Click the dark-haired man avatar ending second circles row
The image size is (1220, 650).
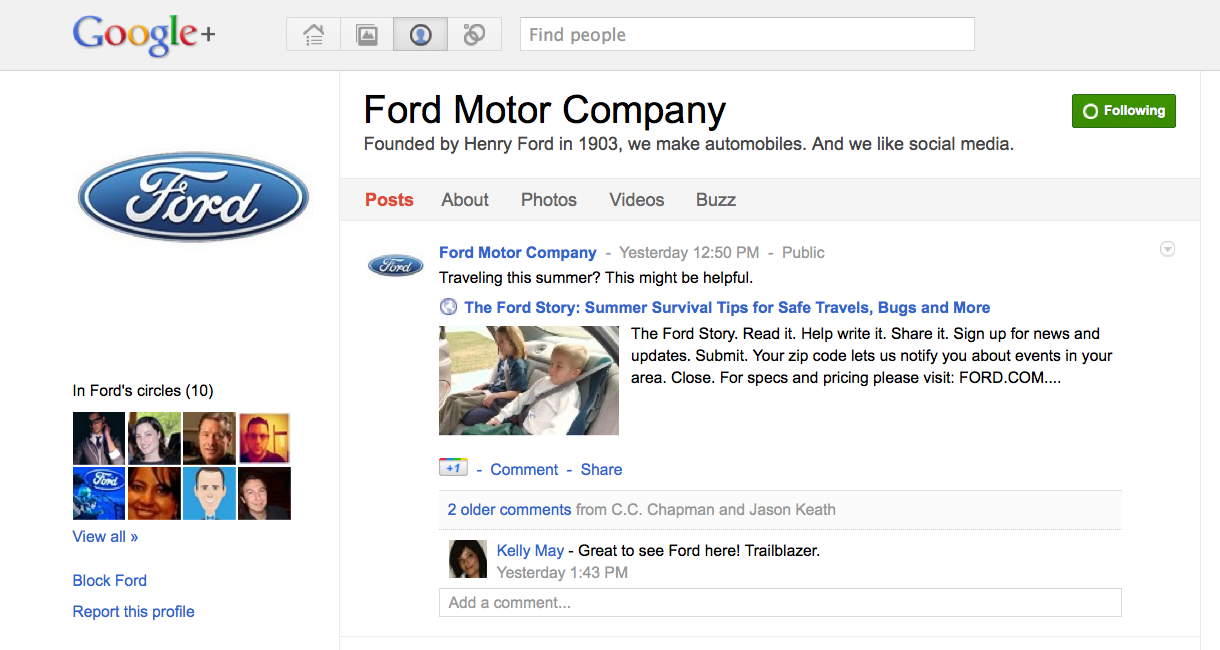(x=264, y=493)
